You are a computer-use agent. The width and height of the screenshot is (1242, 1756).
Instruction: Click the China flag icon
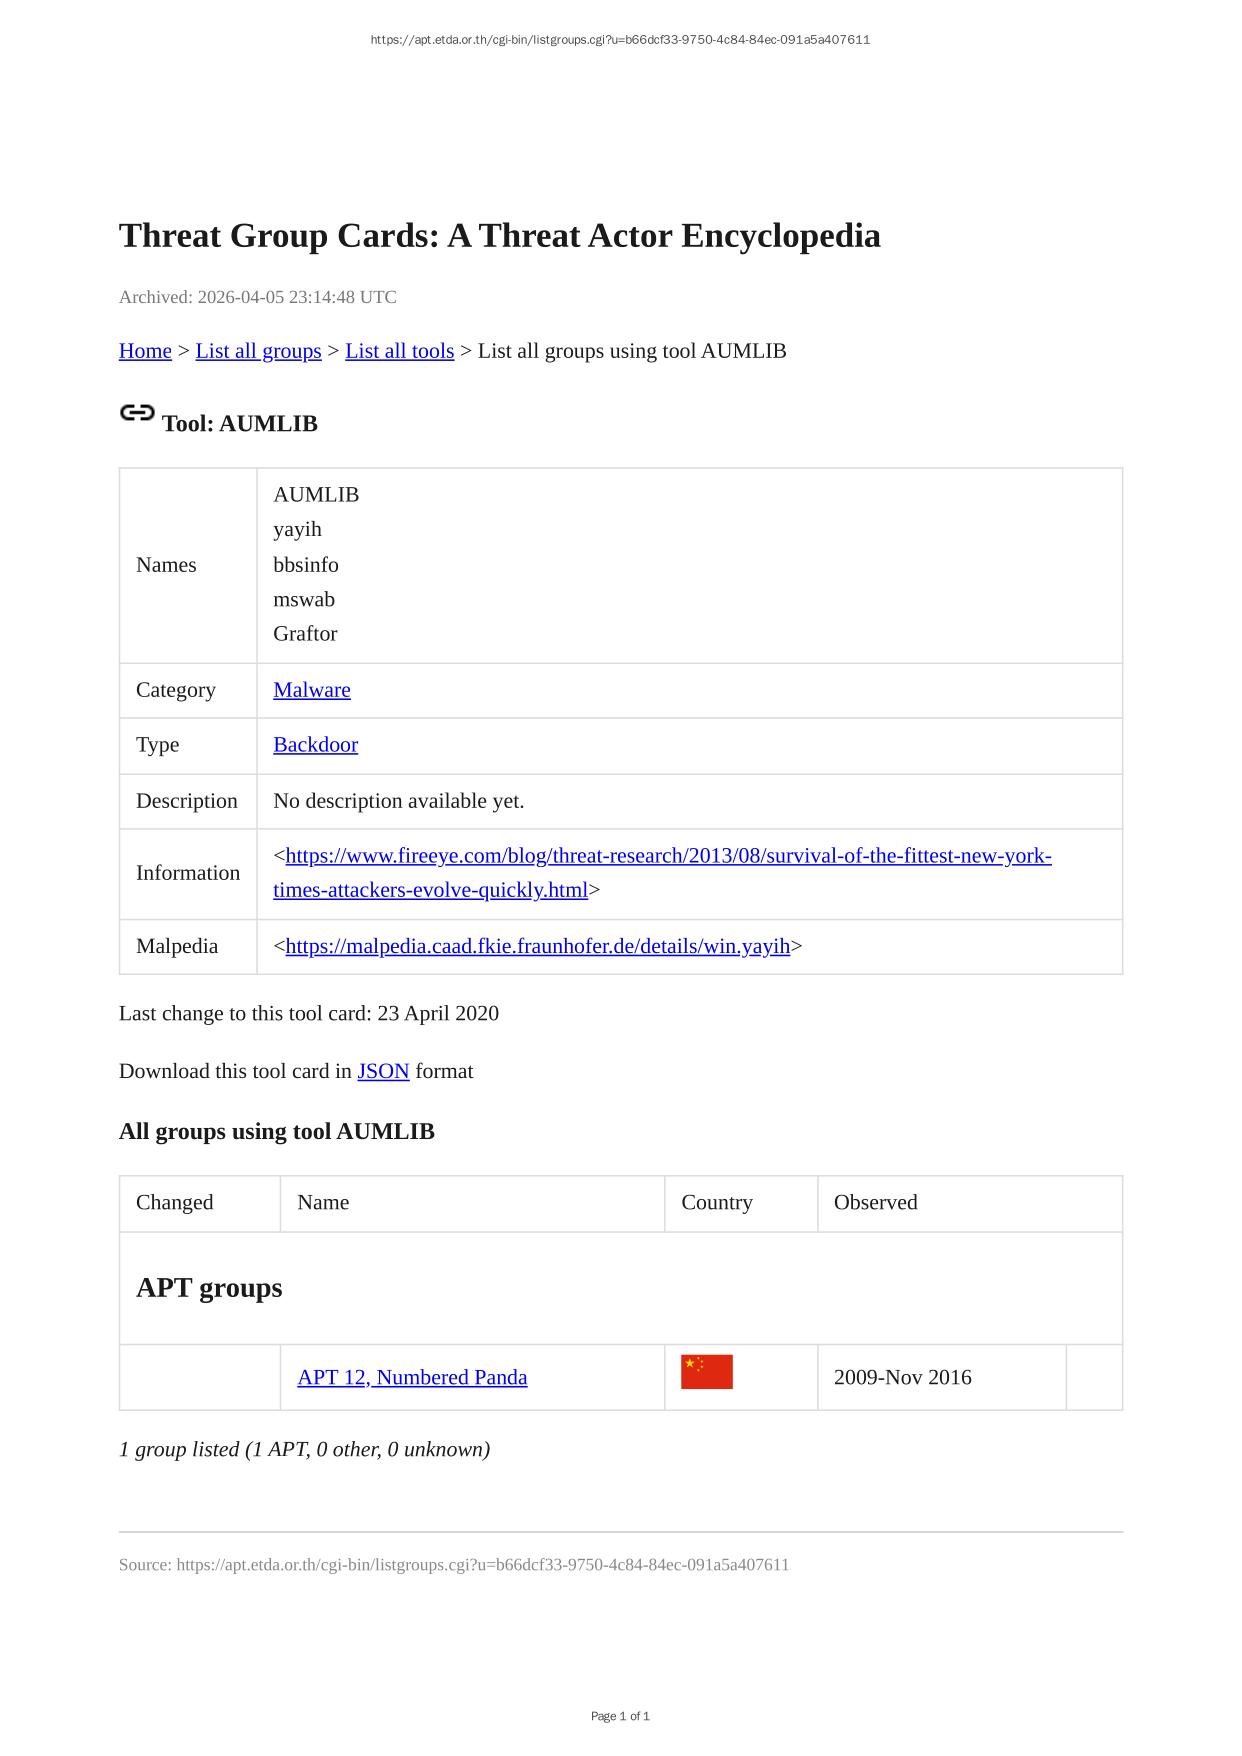(x=706, y=1372)
